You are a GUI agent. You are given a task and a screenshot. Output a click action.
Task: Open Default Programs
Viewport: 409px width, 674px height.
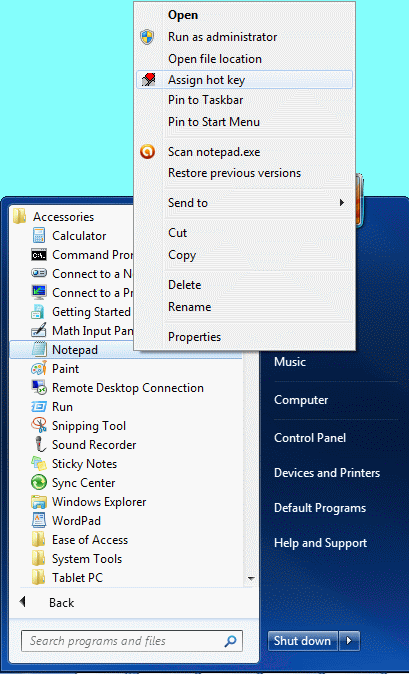coord(320,508)
